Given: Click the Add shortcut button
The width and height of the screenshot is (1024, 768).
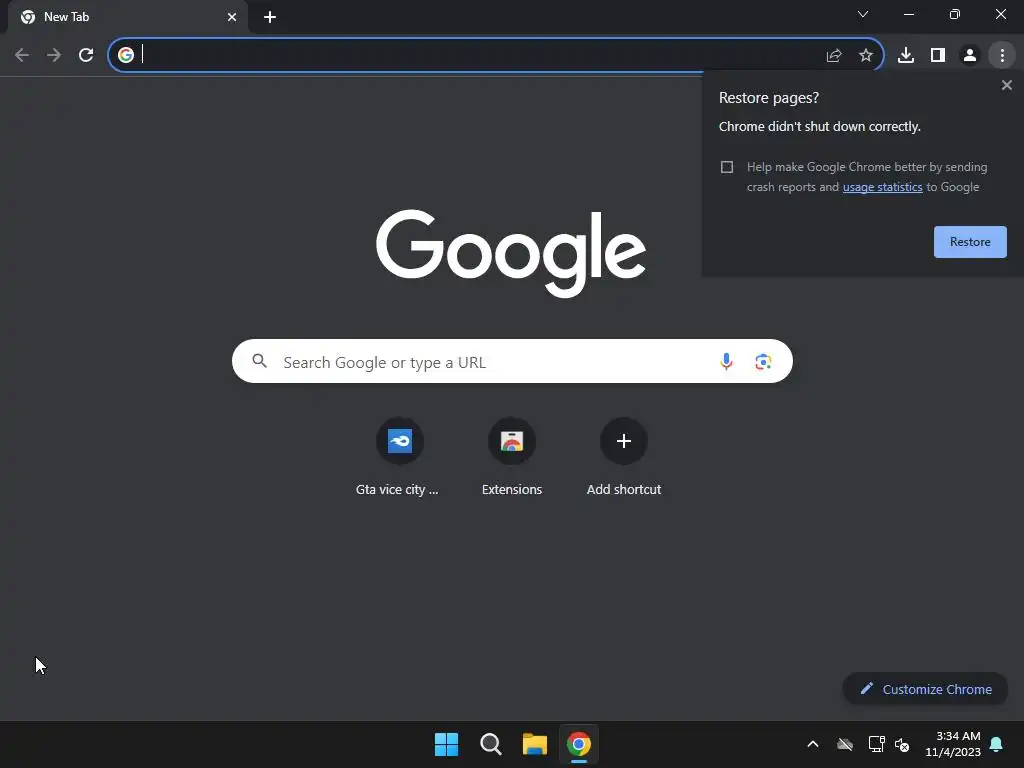Looking at the screenshot, I should pyautogui.click(x=624, y=459).
